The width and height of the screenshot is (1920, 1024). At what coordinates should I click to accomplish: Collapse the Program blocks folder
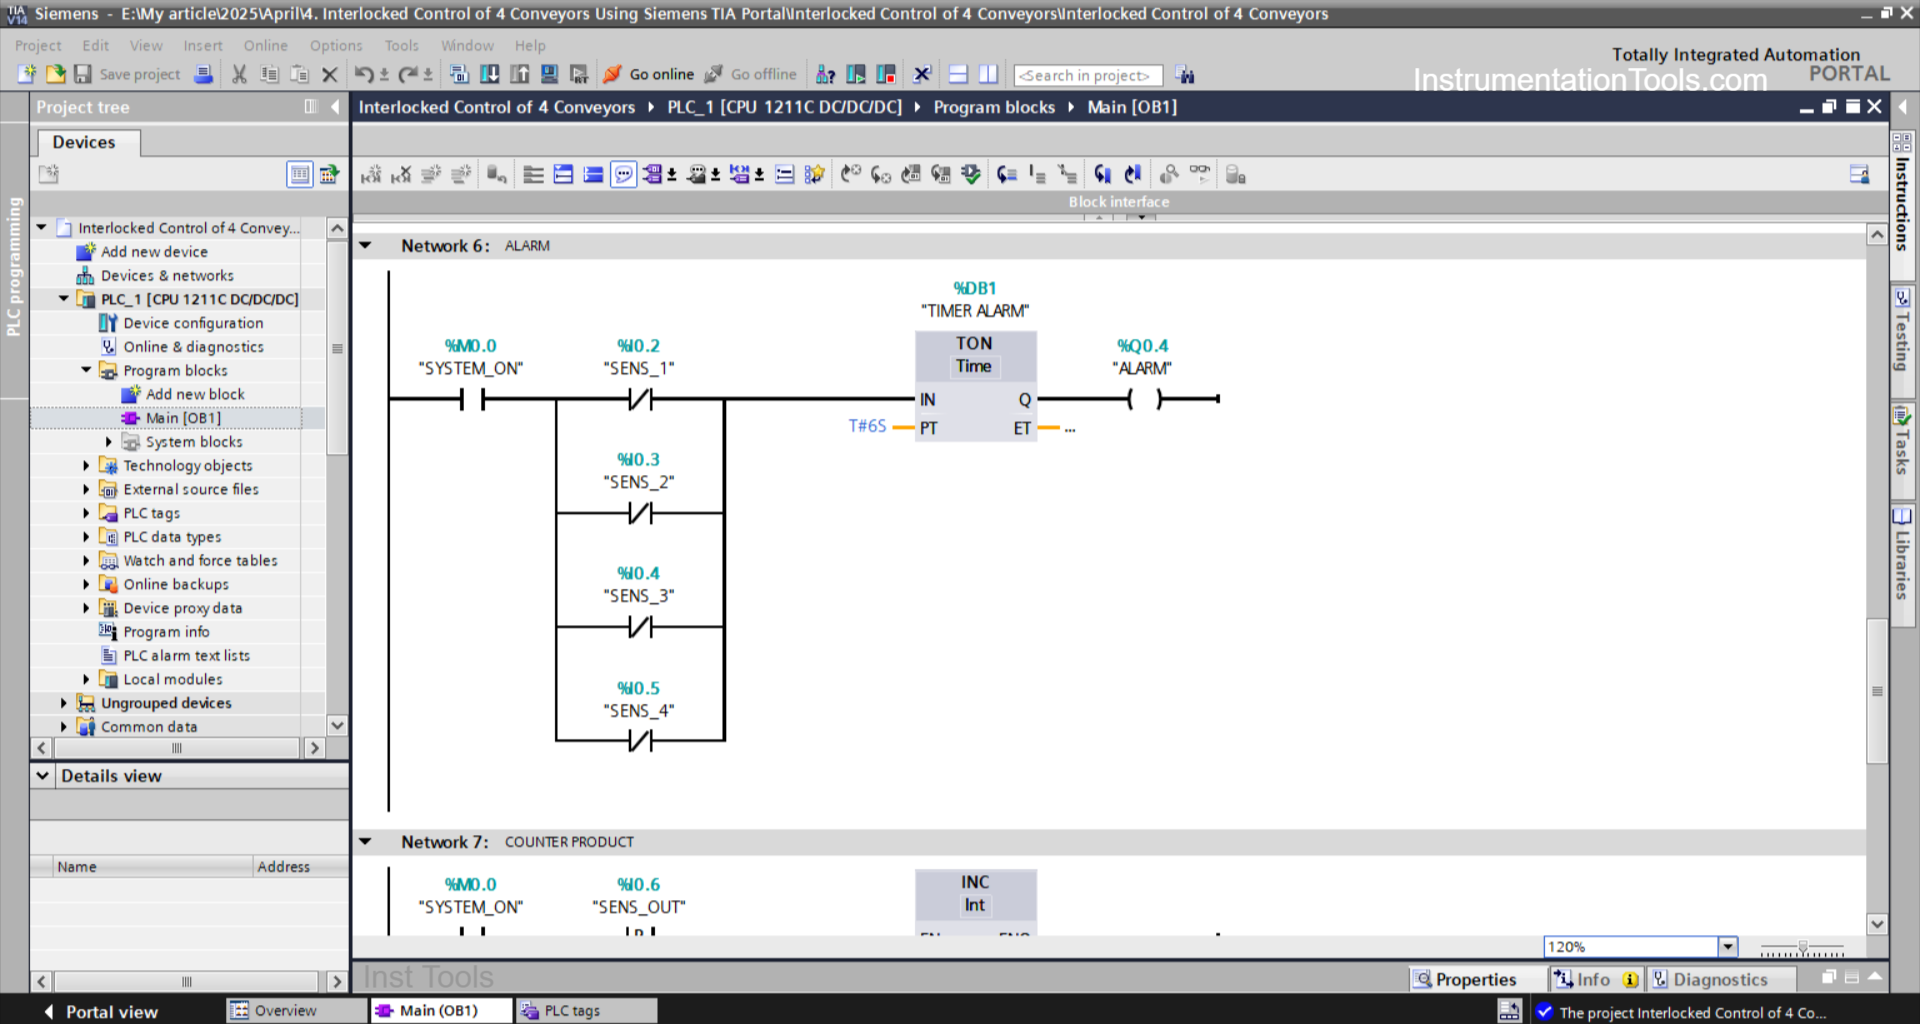(x=86, y=370)
